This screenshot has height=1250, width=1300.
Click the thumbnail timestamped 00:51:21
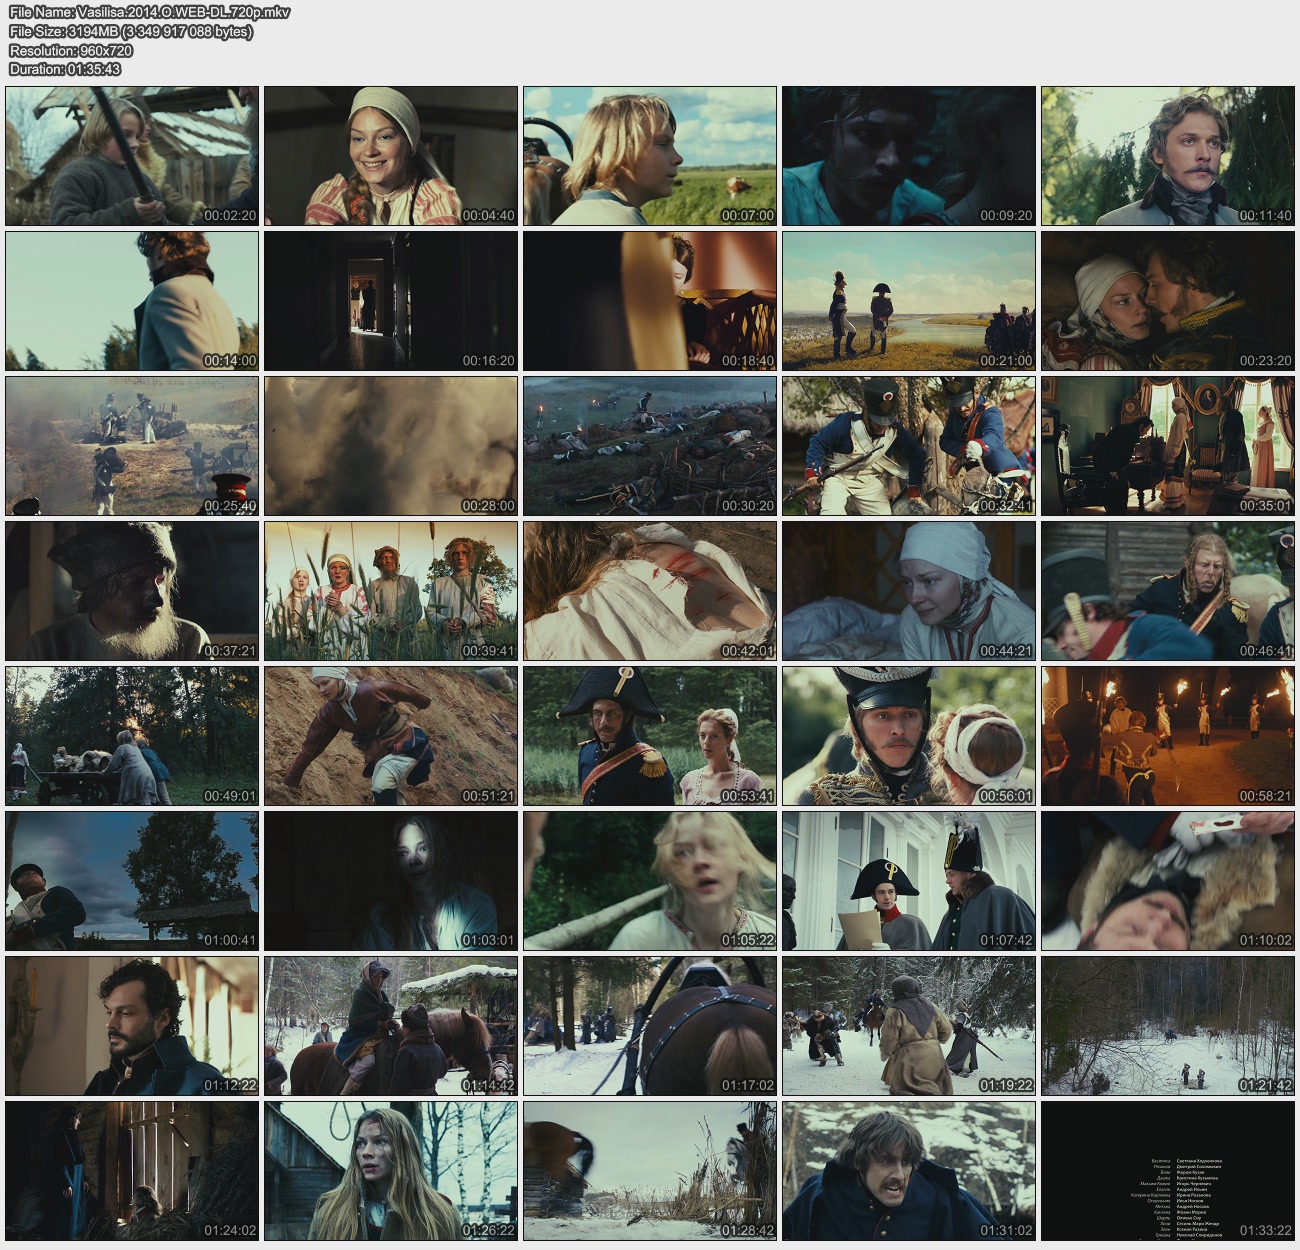(391, 736)
